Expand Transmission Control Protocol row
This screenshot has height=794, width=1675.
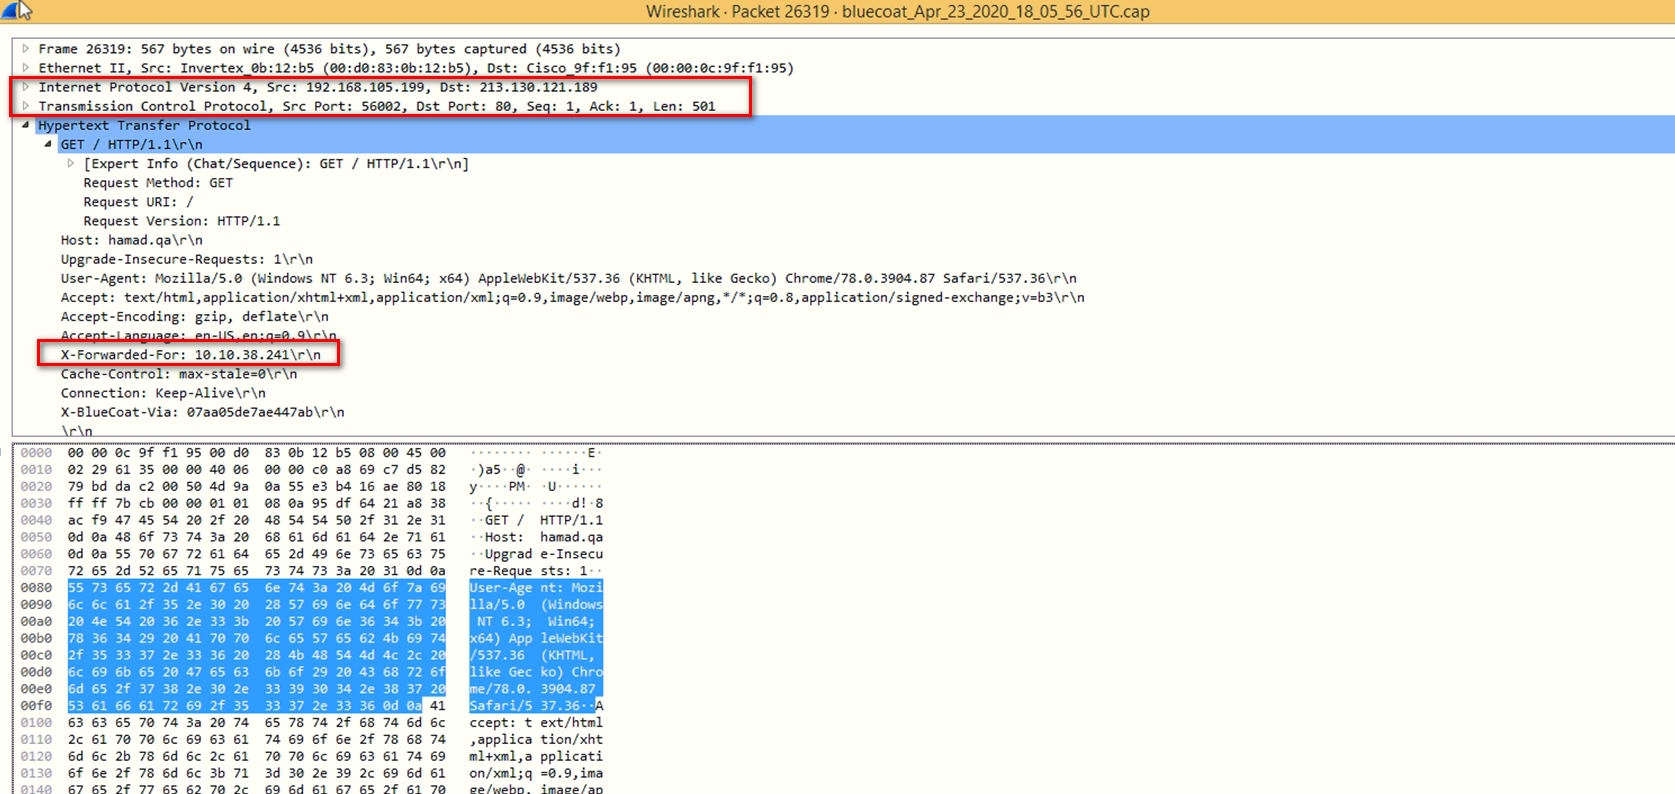(26, 105)
